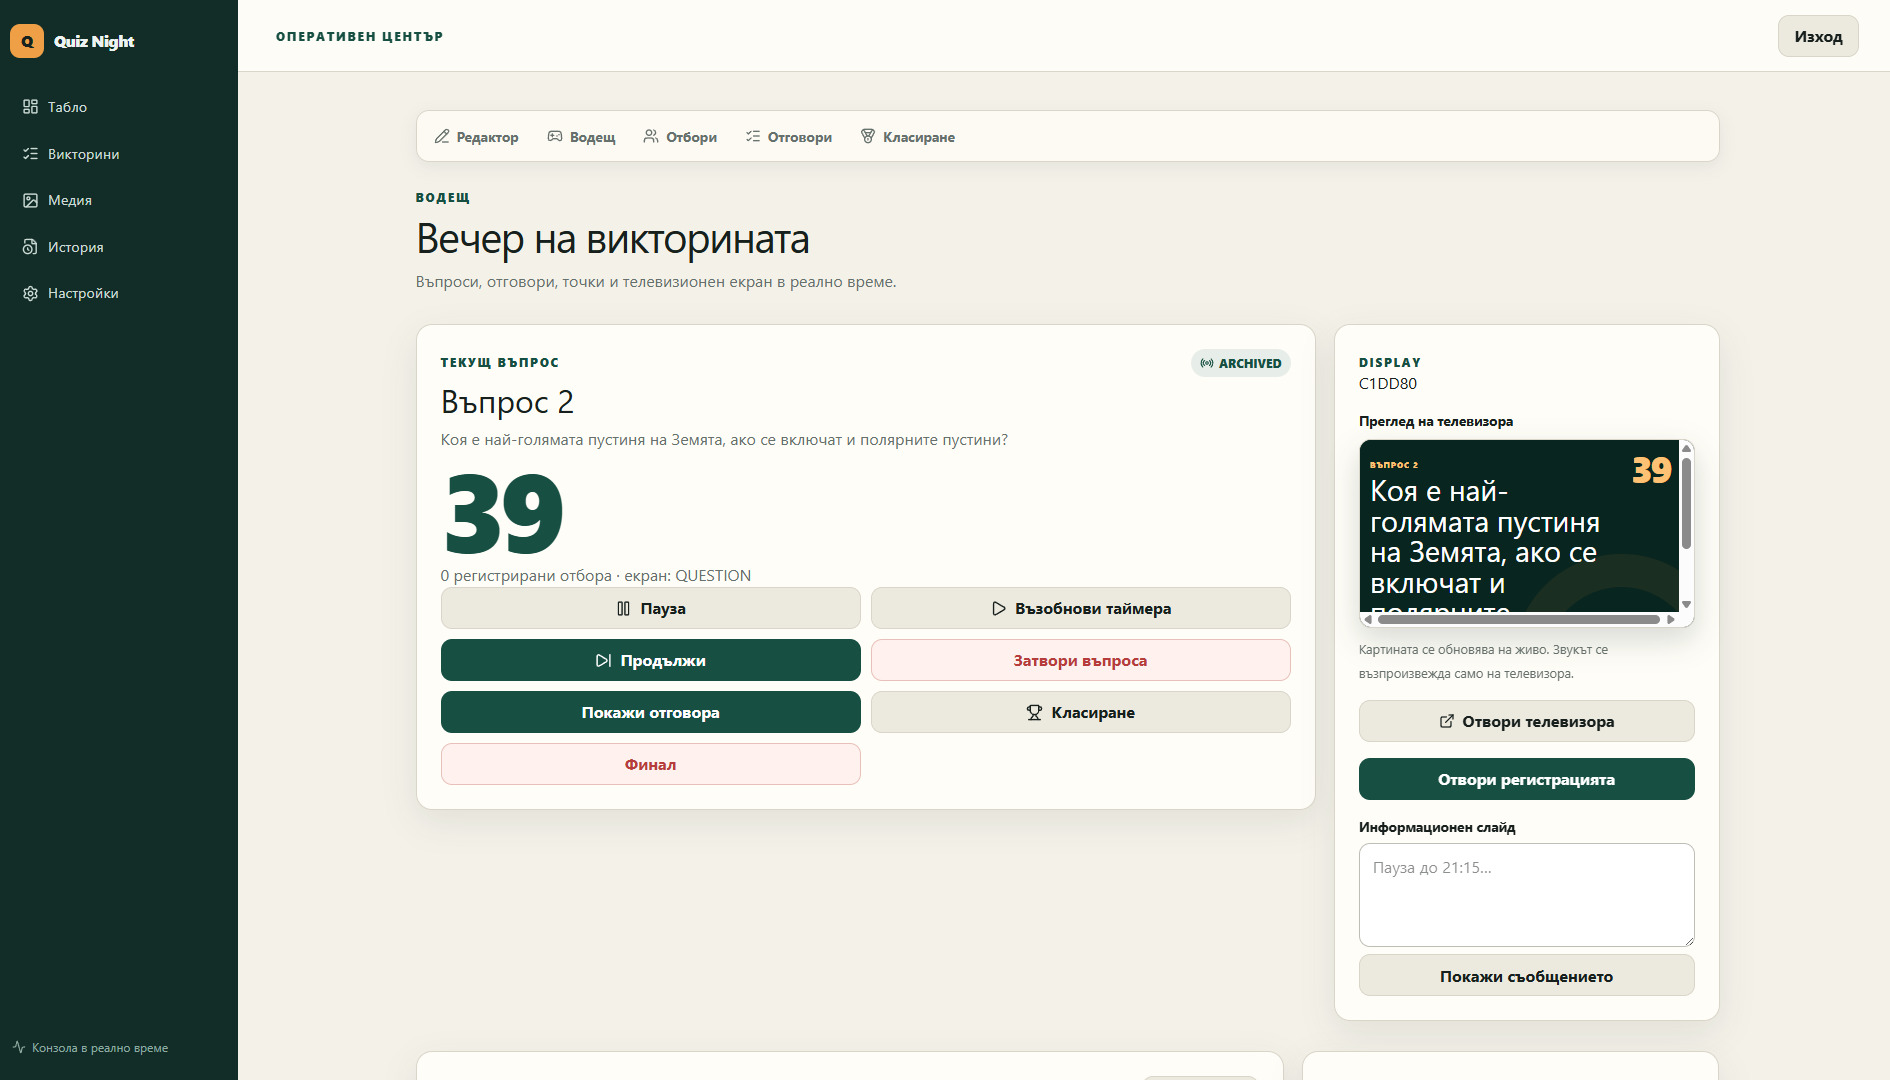Click the Отвори телевизора button

click(1527, 721)
